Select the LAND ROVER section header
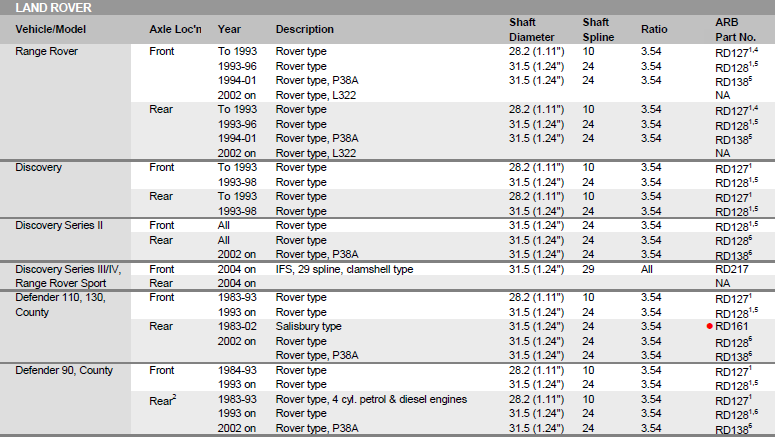775x437 pixels. click(x=53, y=8)
